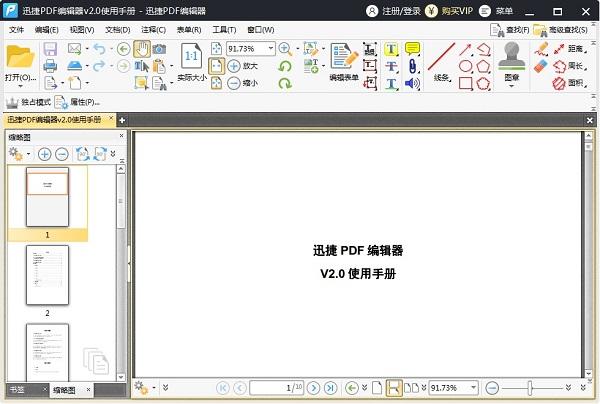
Task: Toggle two-page layout in status bar
Action: 412,388
